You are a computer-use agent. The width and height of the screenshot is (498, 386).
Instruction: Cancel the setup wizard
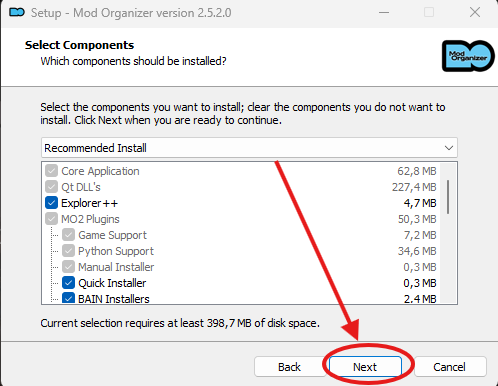tap(449, 367)
